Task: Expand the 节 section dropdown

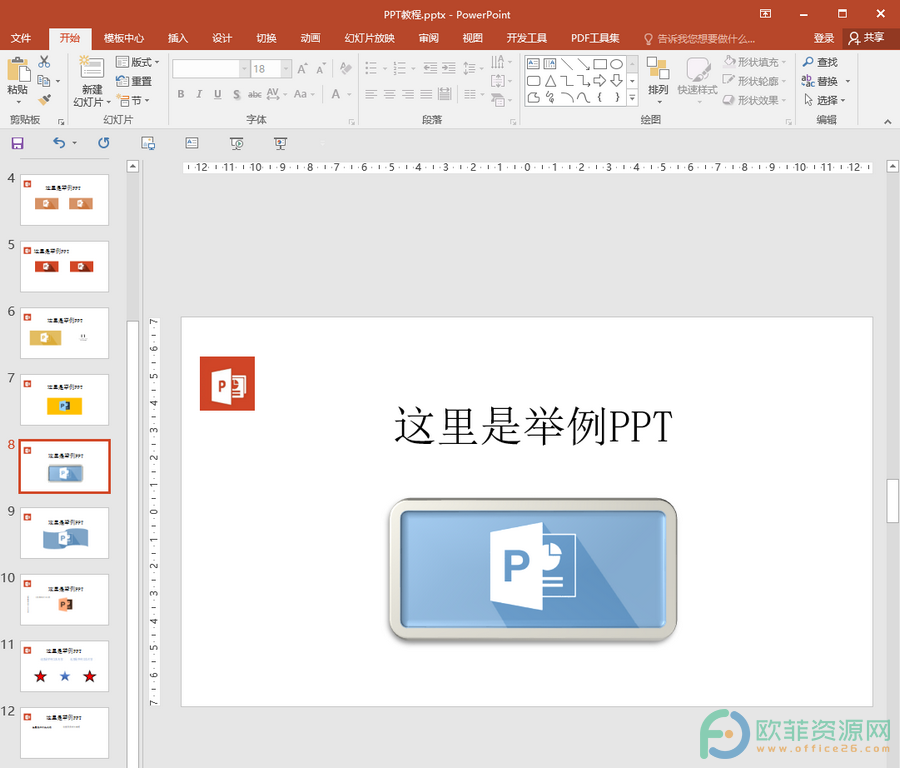Action: pos(133,100)
